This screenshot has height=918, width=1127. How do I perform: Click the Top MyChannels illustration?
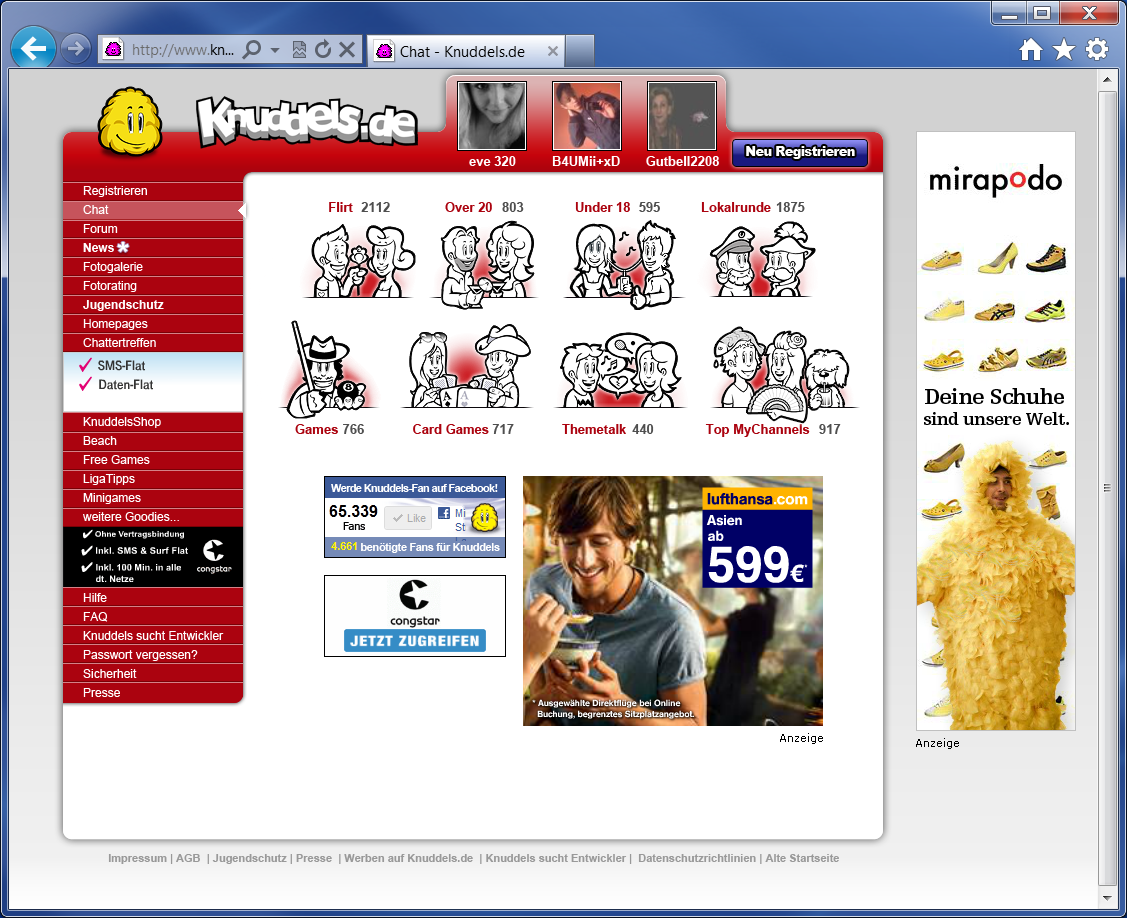(782, 372)
